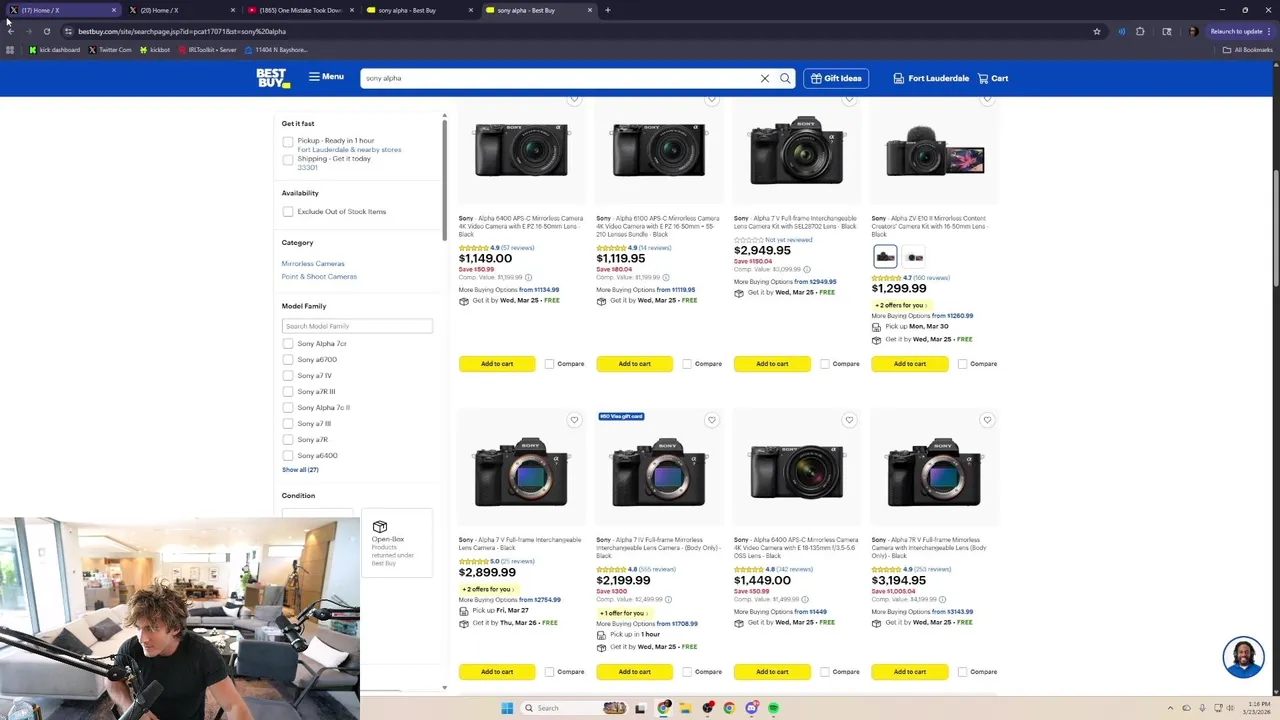Viewport: 1280px width, 720px height.
Task: Expand Show all (27) model families
Action: pos(300,470)
